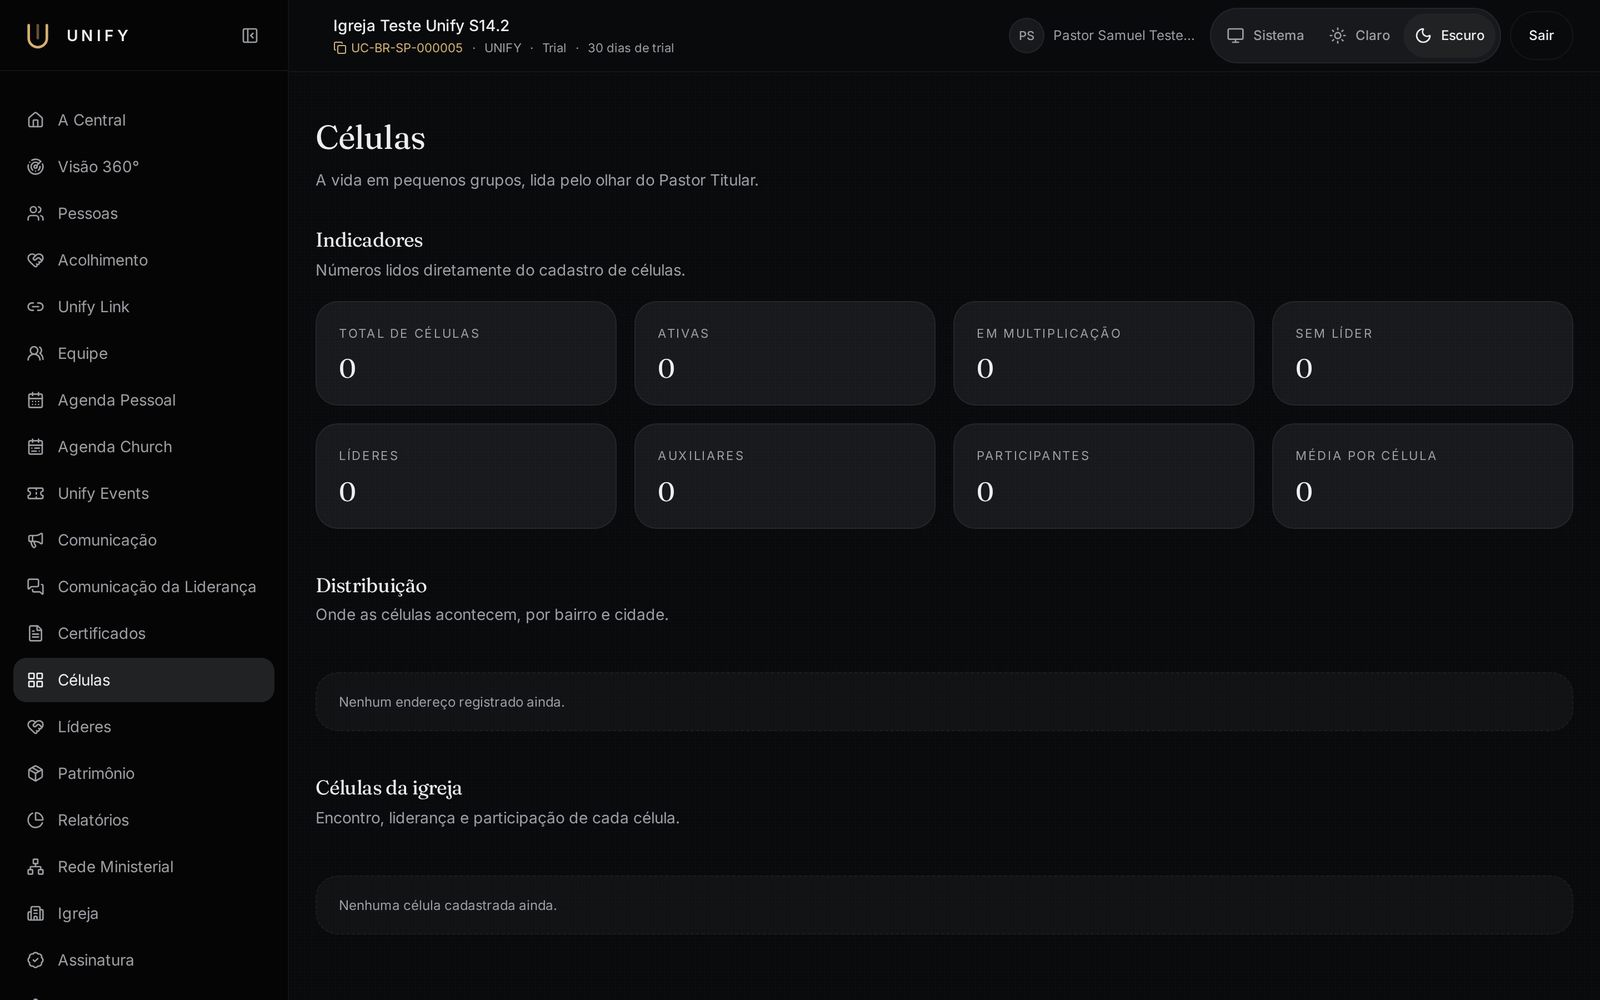1600x1000 pixels.
Task: Click 'Nenhuma célula cadastrada ainda.' text
Action: tap(448, 905)
